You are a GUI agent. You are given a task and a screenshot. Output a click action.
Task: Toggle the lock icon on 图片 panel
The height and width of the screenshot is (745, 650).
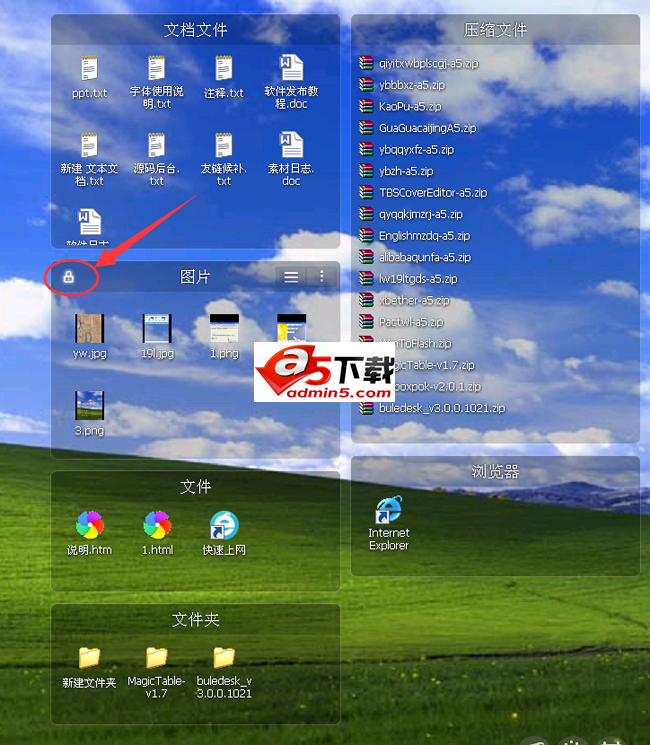point(69,277)
